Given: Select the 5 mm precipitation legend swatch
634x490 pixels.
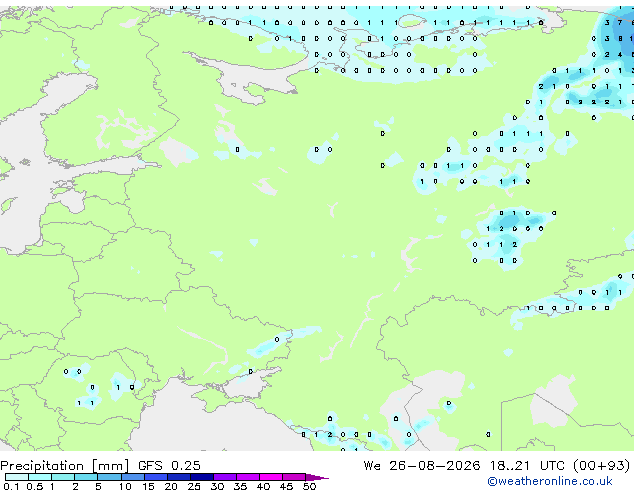Looking at the screenshot, I should (109, 477).
